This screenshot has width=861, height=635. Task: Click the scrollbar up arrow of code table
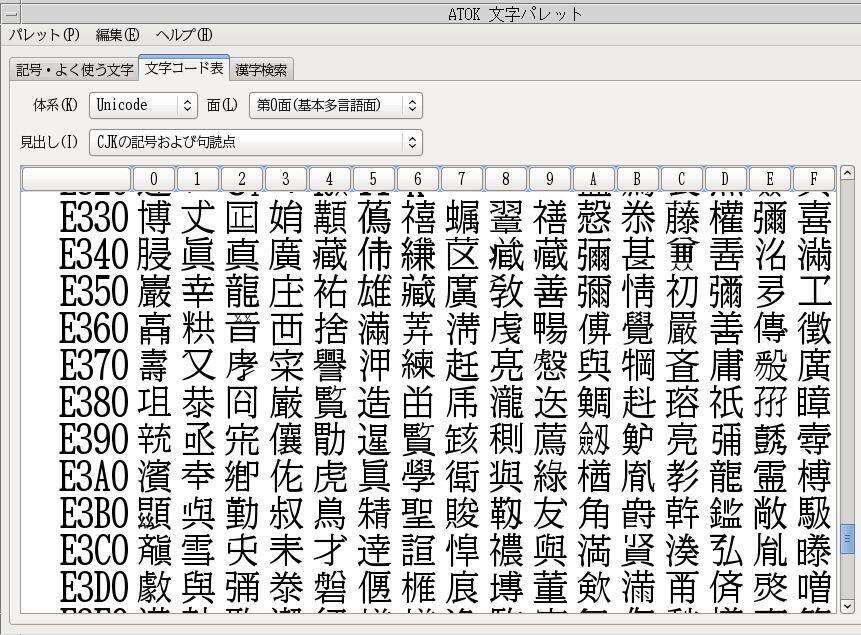848,174
